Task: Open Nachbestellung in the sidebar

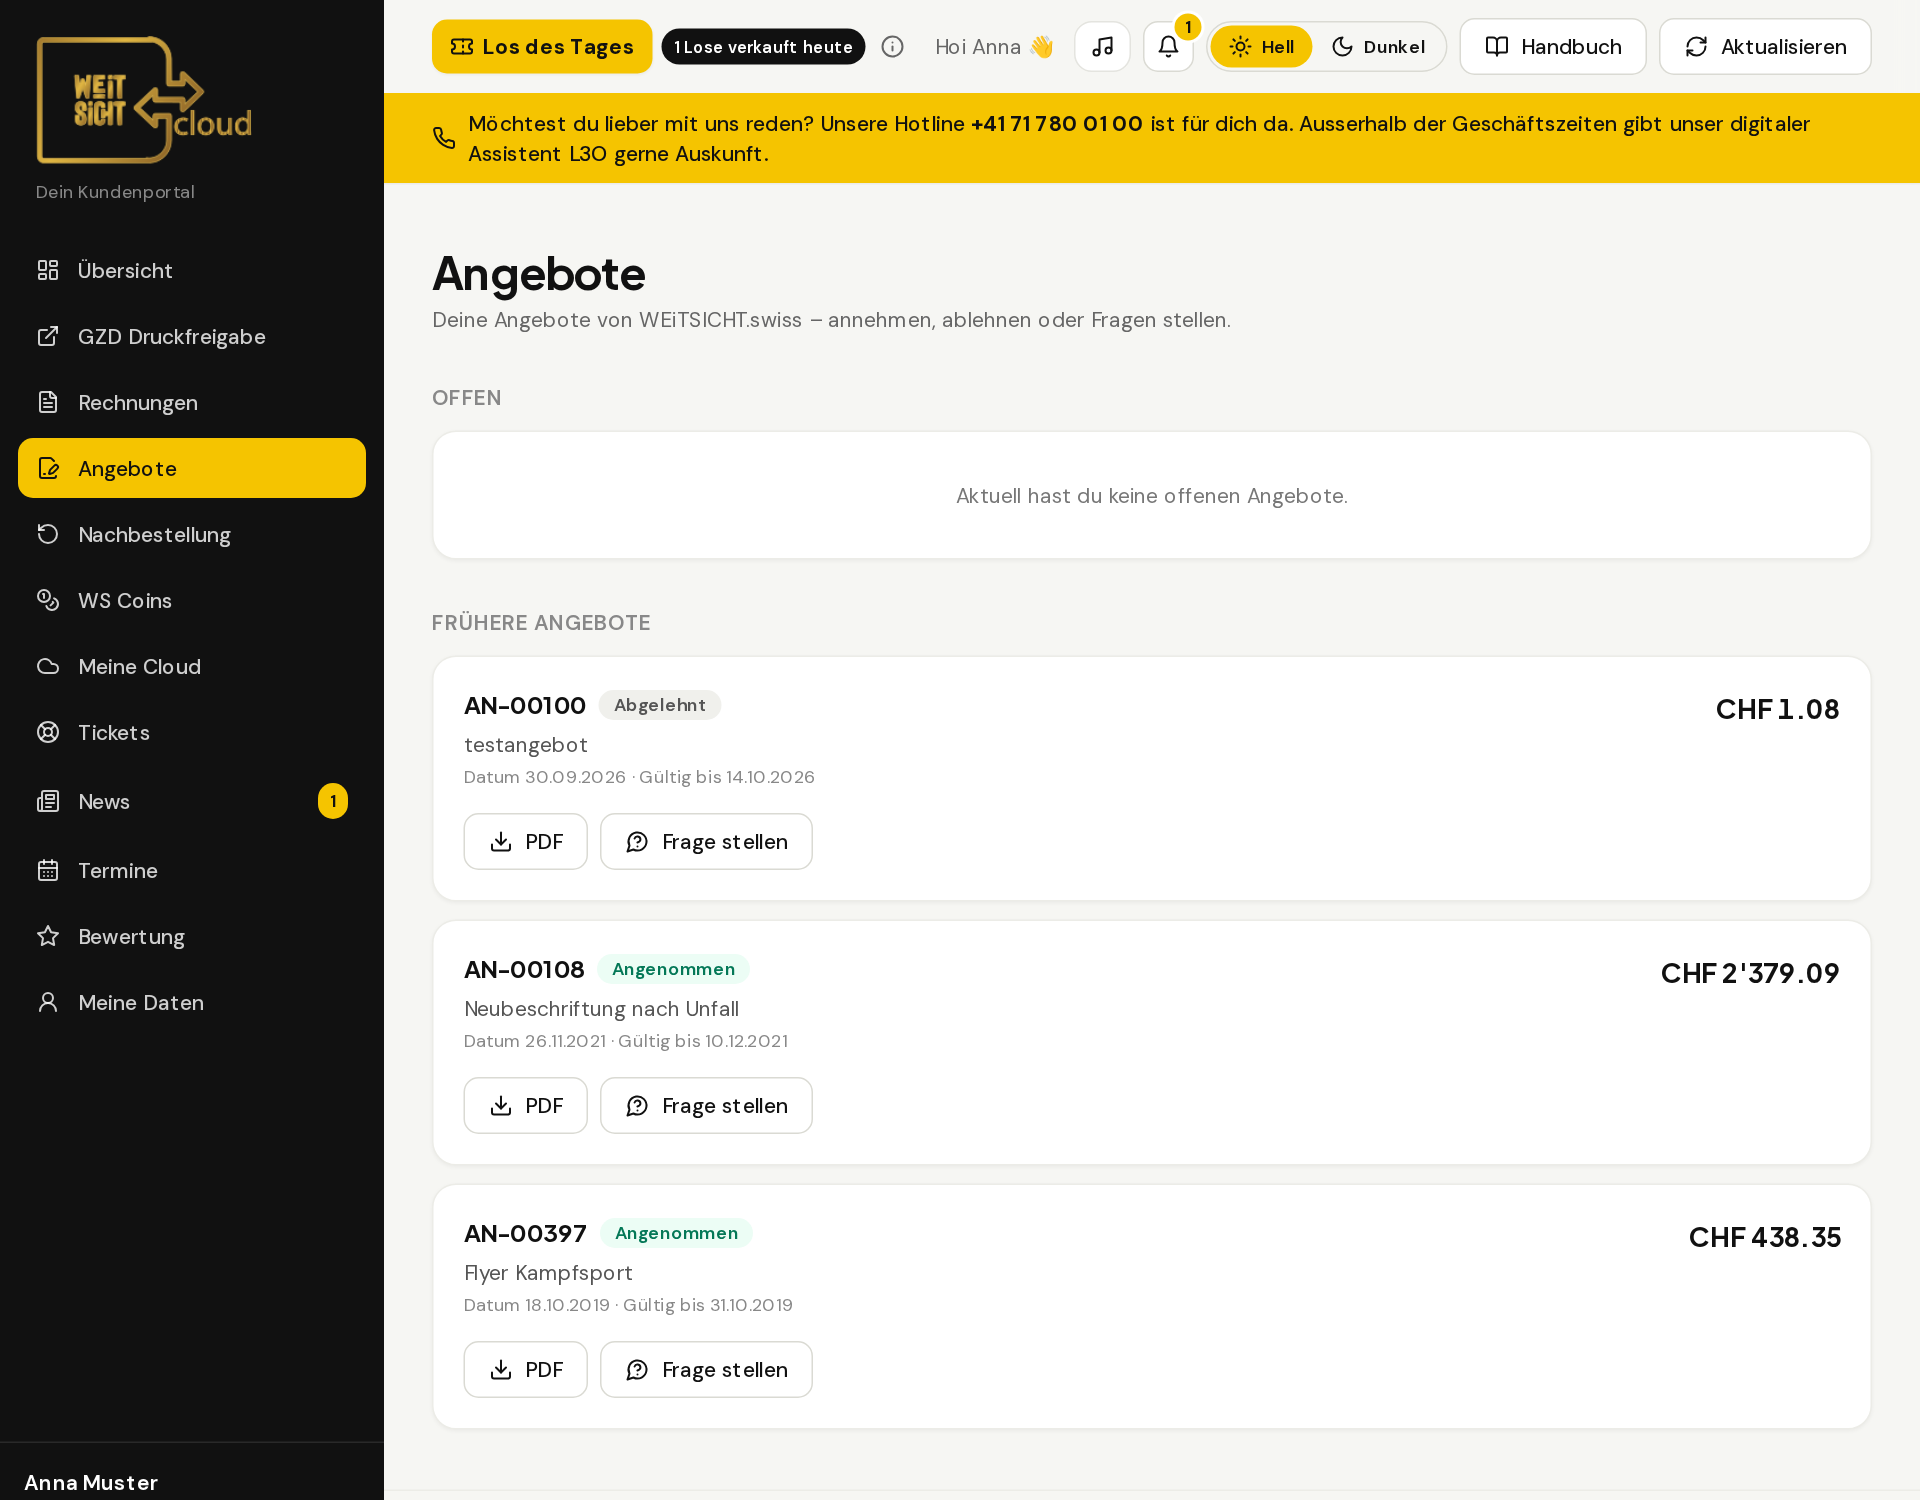Action: [x=192, y=534]
